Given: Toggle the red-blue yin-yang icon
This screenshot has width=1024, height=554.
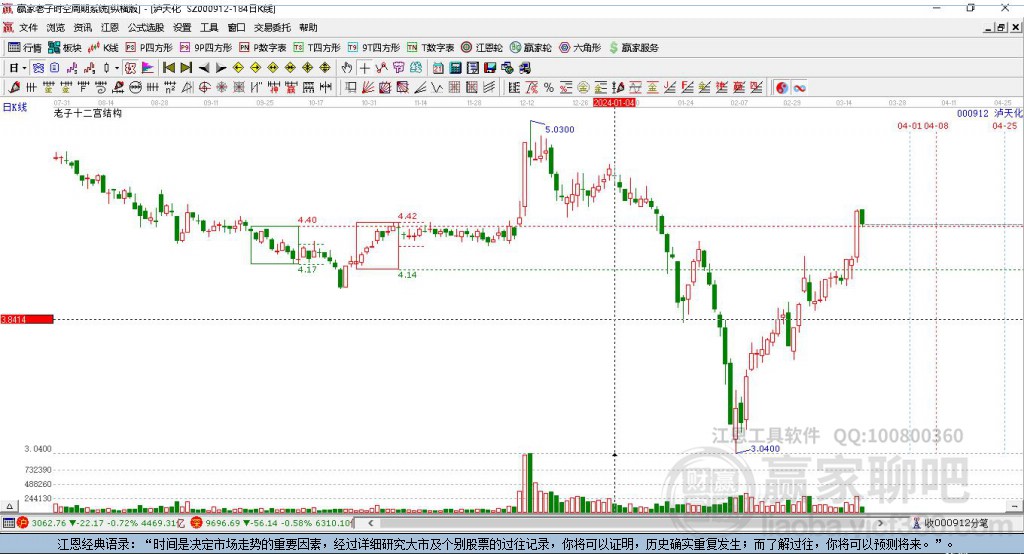Looking at the screenshot, I should pyautogui.click(x=782, y=88).
